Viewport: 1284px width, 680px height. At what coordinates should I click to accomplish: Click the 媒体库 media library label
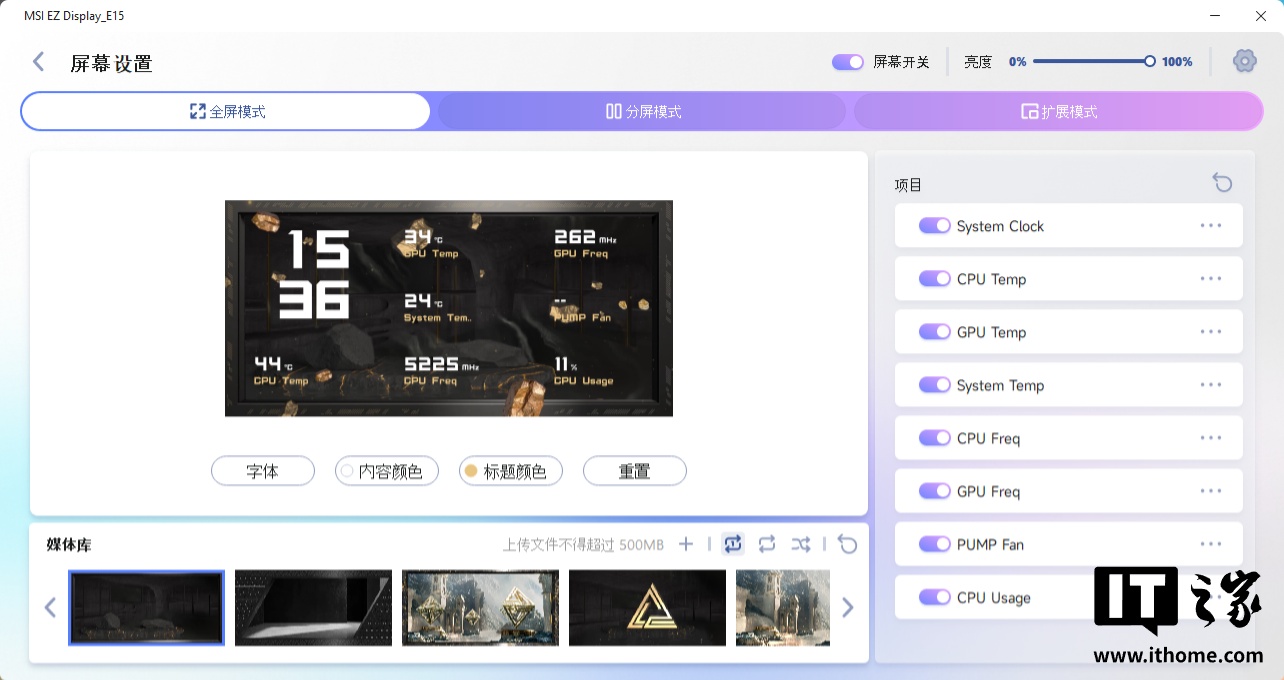click(x=69, y=545)
